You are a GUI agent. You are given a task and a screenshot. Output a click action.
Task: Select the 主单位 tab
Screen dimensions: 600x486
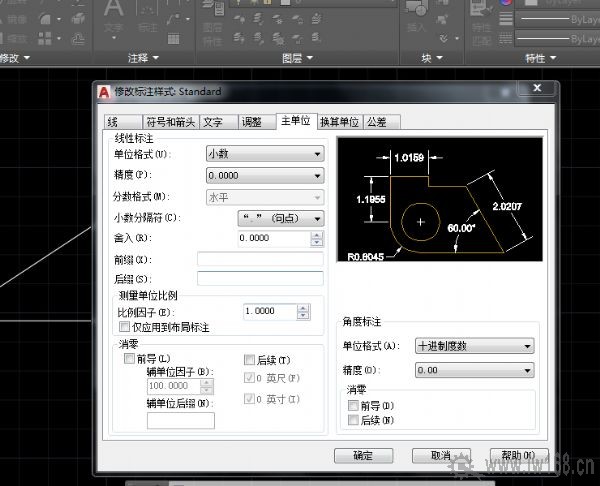(x=296, y=121)
